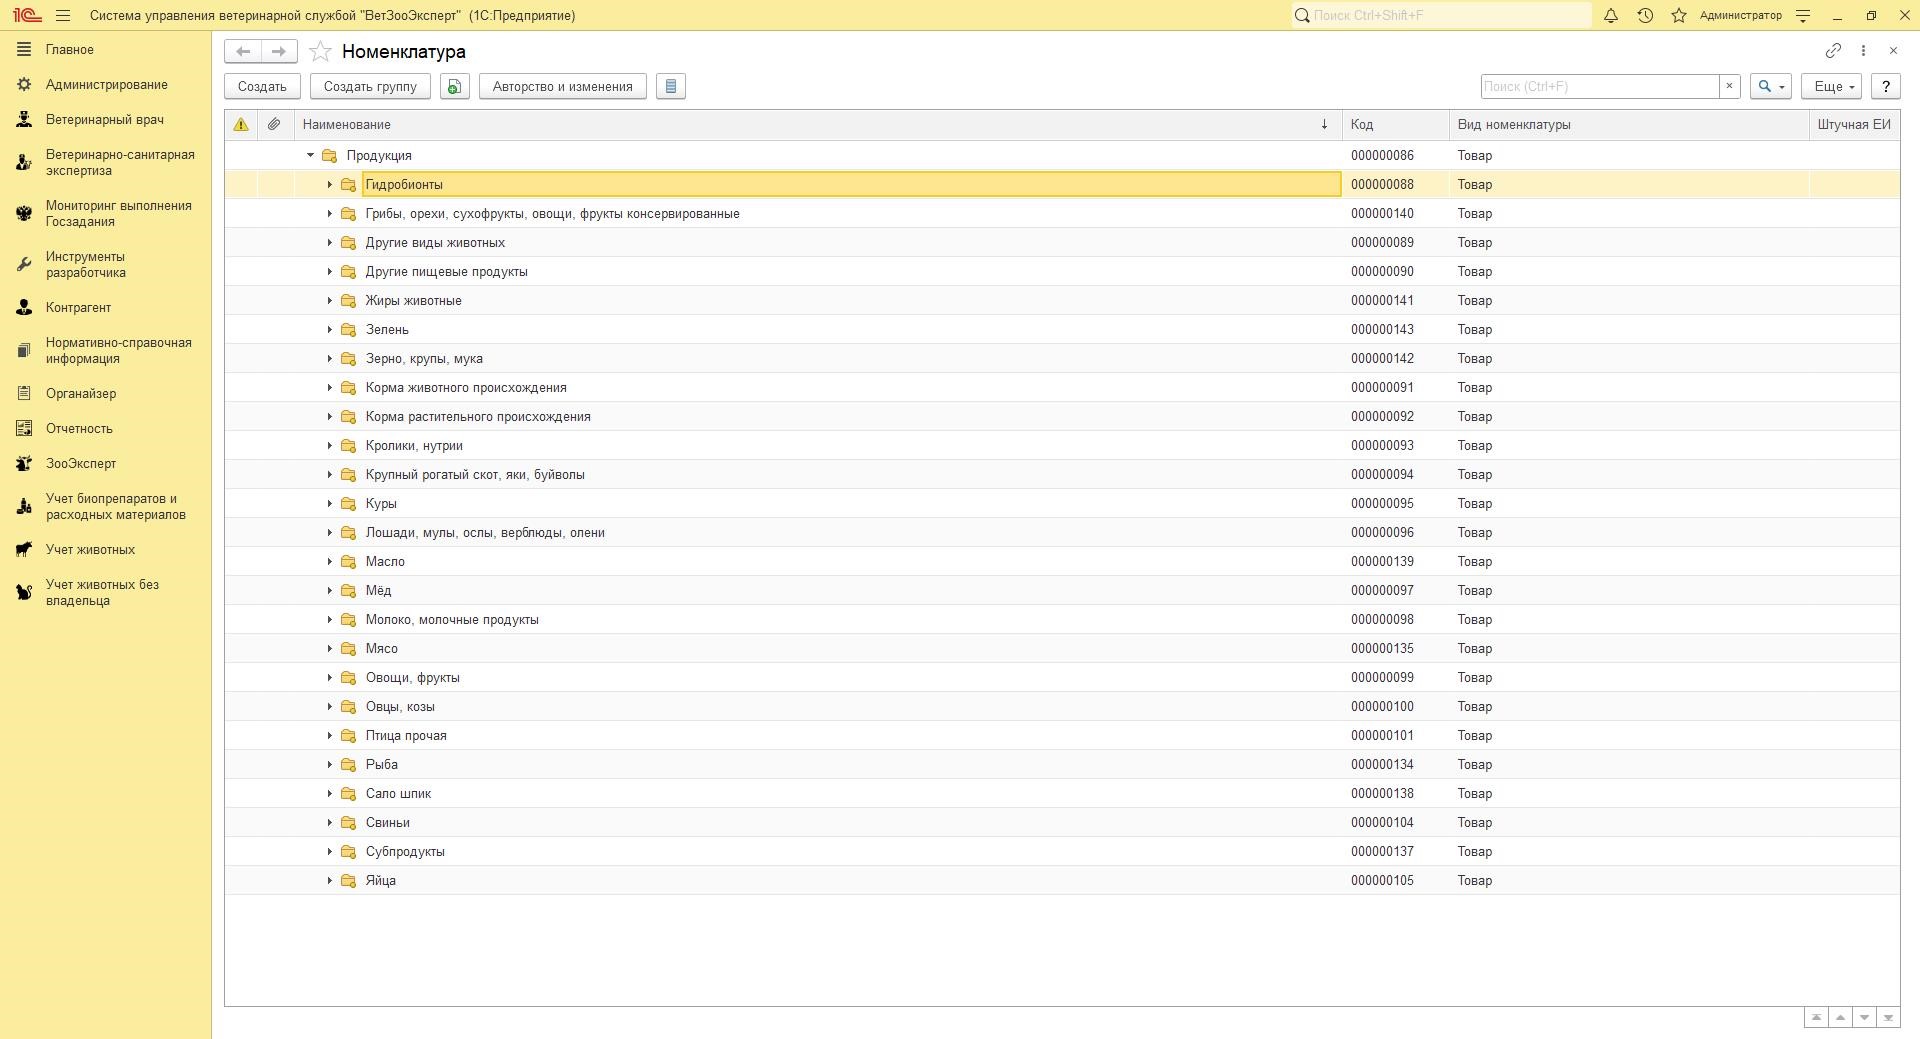
Task: Open the Ветеринарный врач section
Action: 105,120
